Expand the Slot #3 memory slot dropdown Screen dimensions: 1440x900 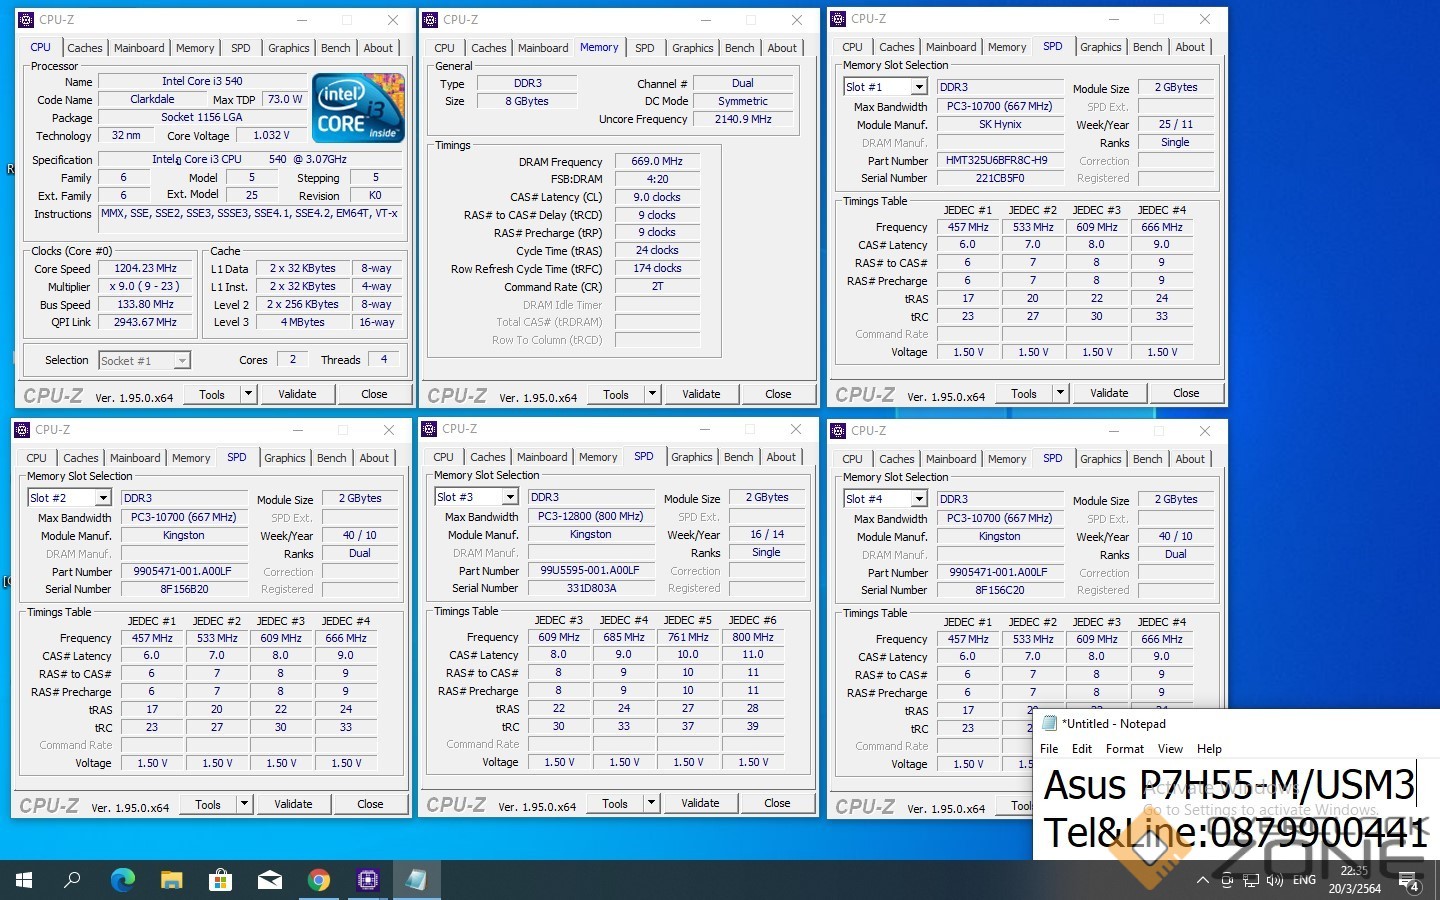509,497
